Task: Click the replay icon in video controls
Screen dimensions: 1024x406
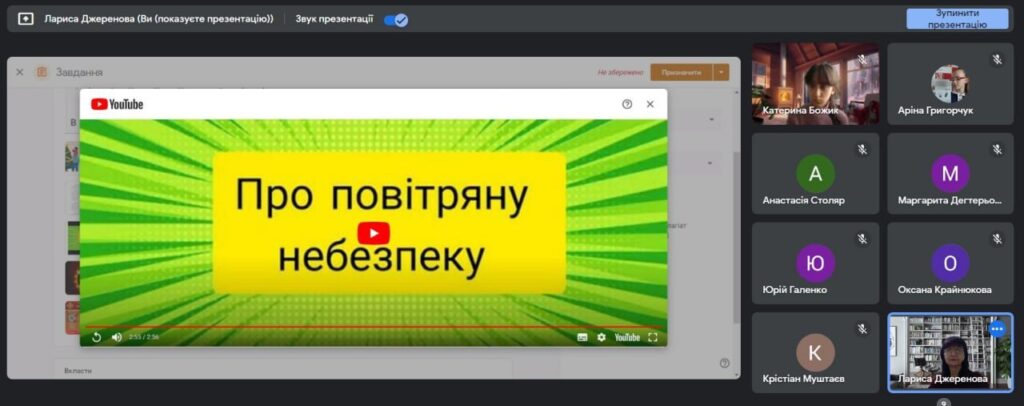Action: [x=97, y=337]
